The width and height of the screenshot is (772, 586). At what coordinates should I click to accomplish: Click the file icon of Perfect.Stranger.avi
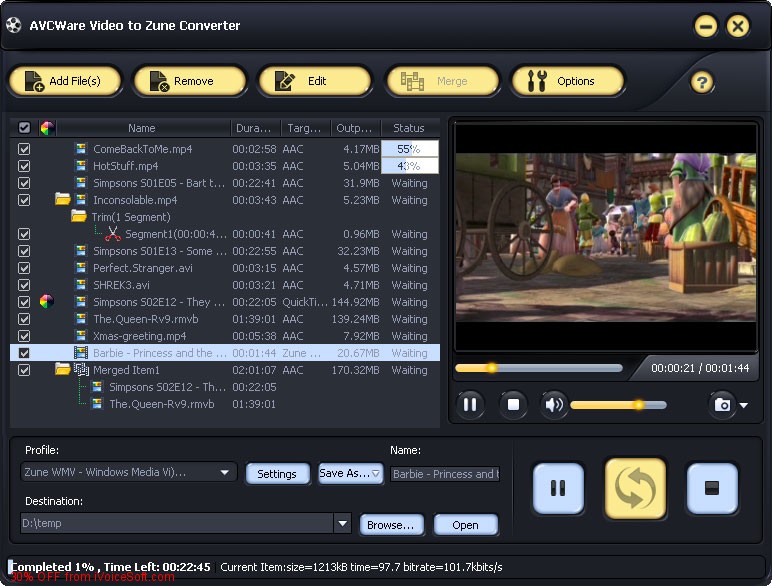point(81,267)
